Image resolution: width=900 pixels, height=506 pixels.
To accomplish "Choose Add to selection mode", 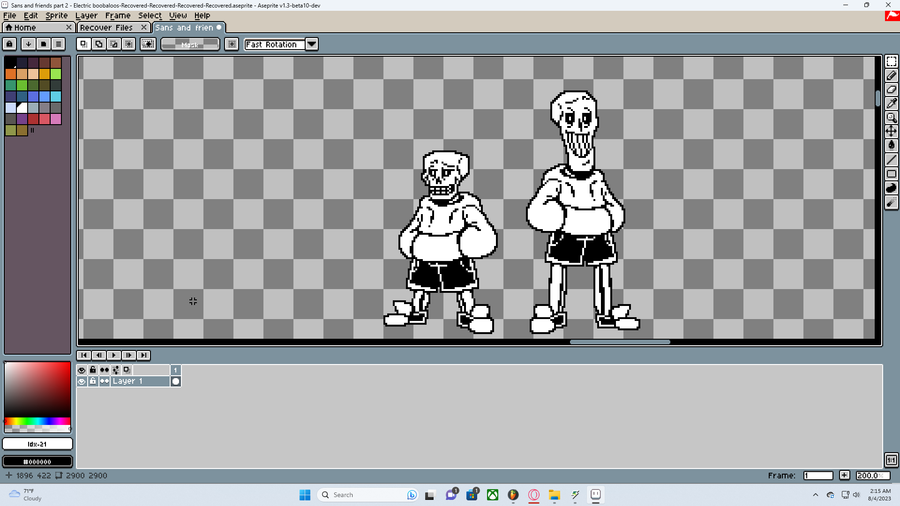I will coord(99,44).
